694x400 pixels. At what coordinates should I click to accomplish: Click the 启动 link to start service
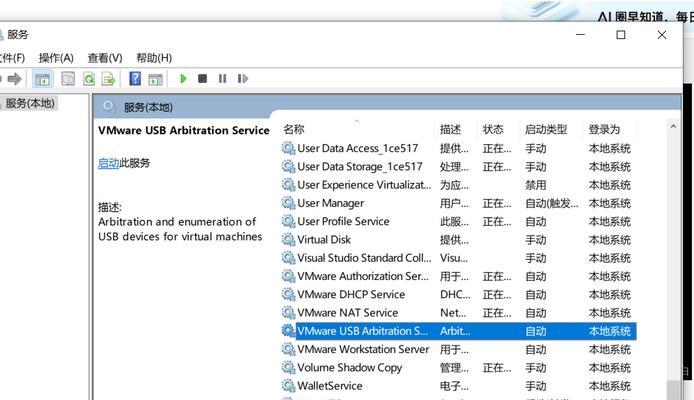[108, 163]
